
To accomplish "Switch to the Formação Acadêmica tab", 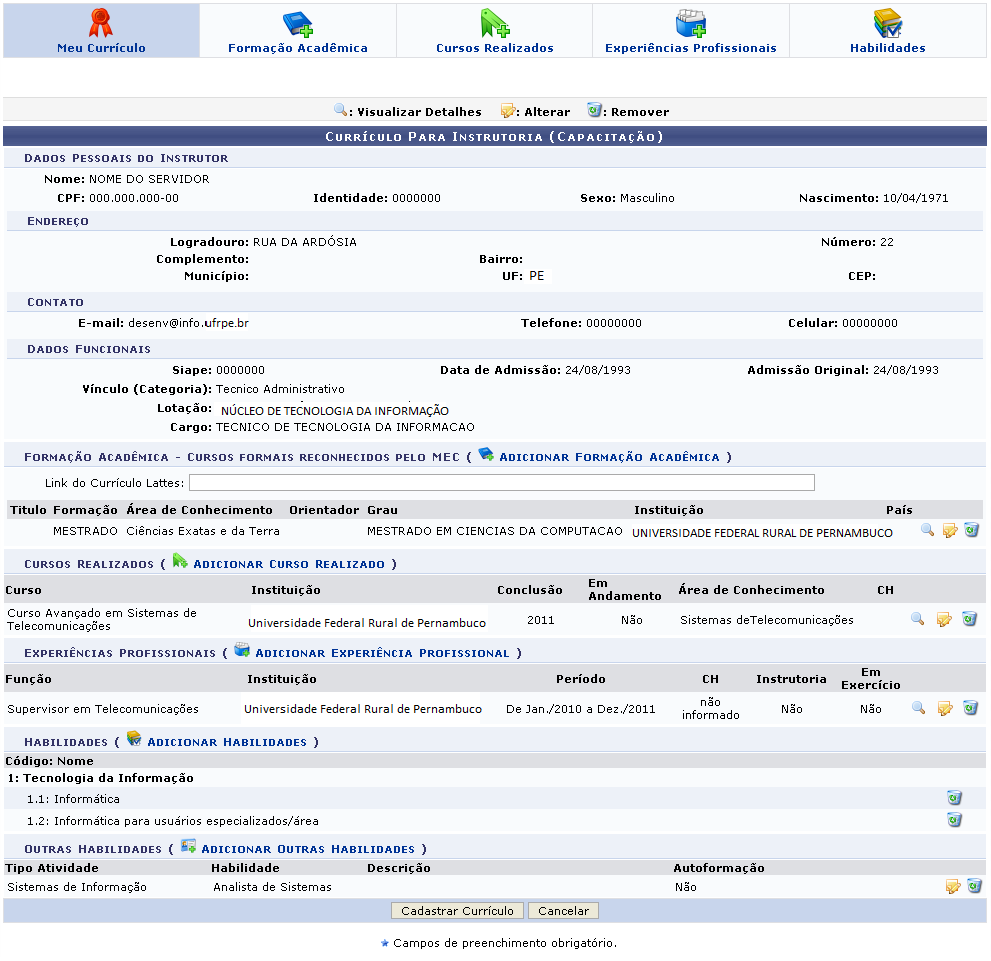I will coord(298,31).
